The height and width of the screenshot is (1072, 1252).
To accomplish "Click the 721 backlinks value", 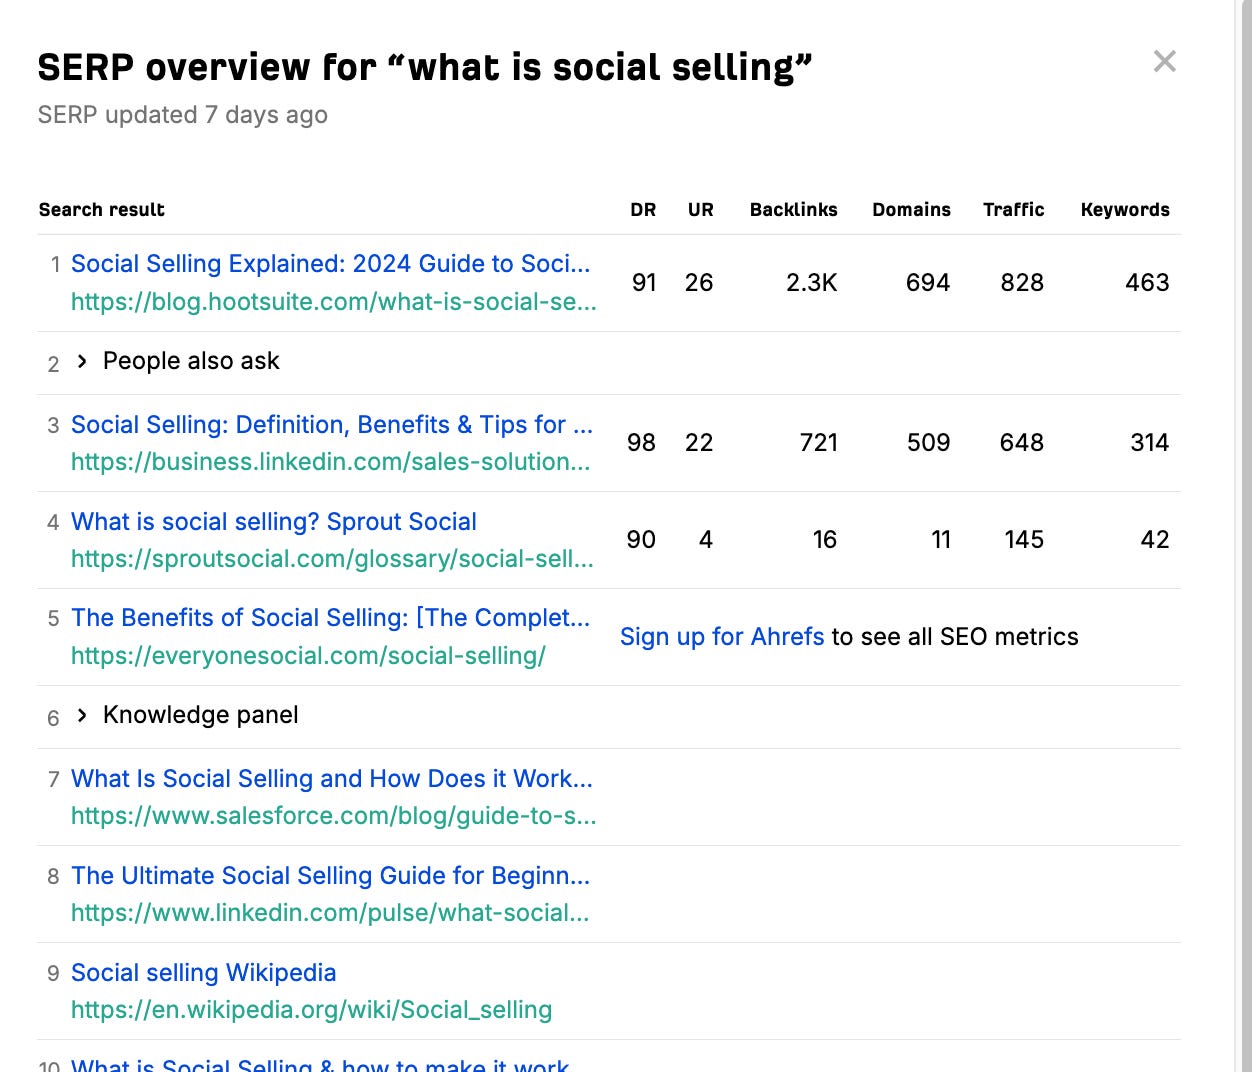I will coord(819,443).
